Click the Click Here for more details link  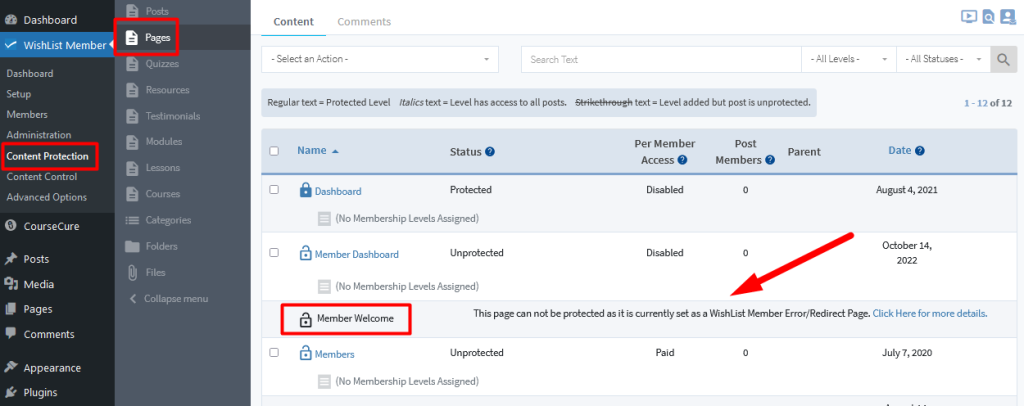pyautogui.click(x=930, y=313)
